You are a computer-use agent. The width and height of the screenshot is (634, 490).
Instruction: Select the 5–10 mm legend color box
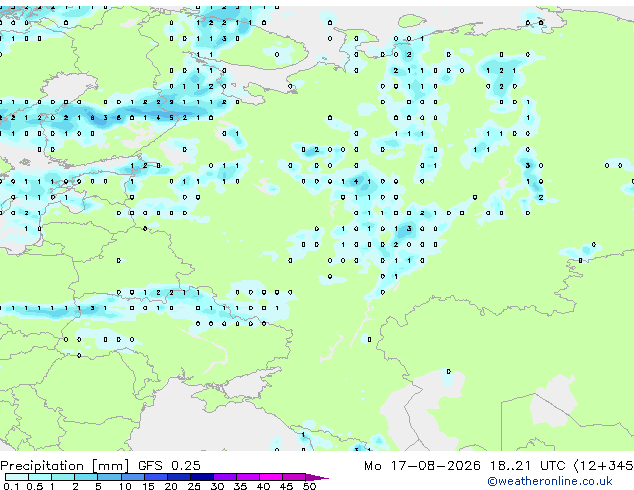coord(109,477)
